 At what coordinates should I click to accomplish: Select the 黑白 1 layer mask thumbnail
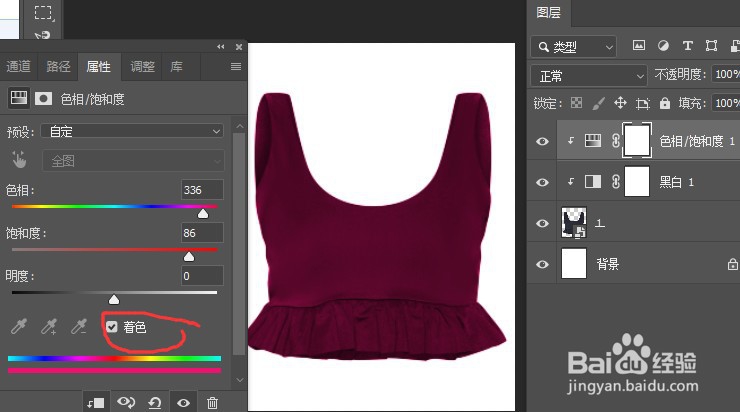coord(637,182)
